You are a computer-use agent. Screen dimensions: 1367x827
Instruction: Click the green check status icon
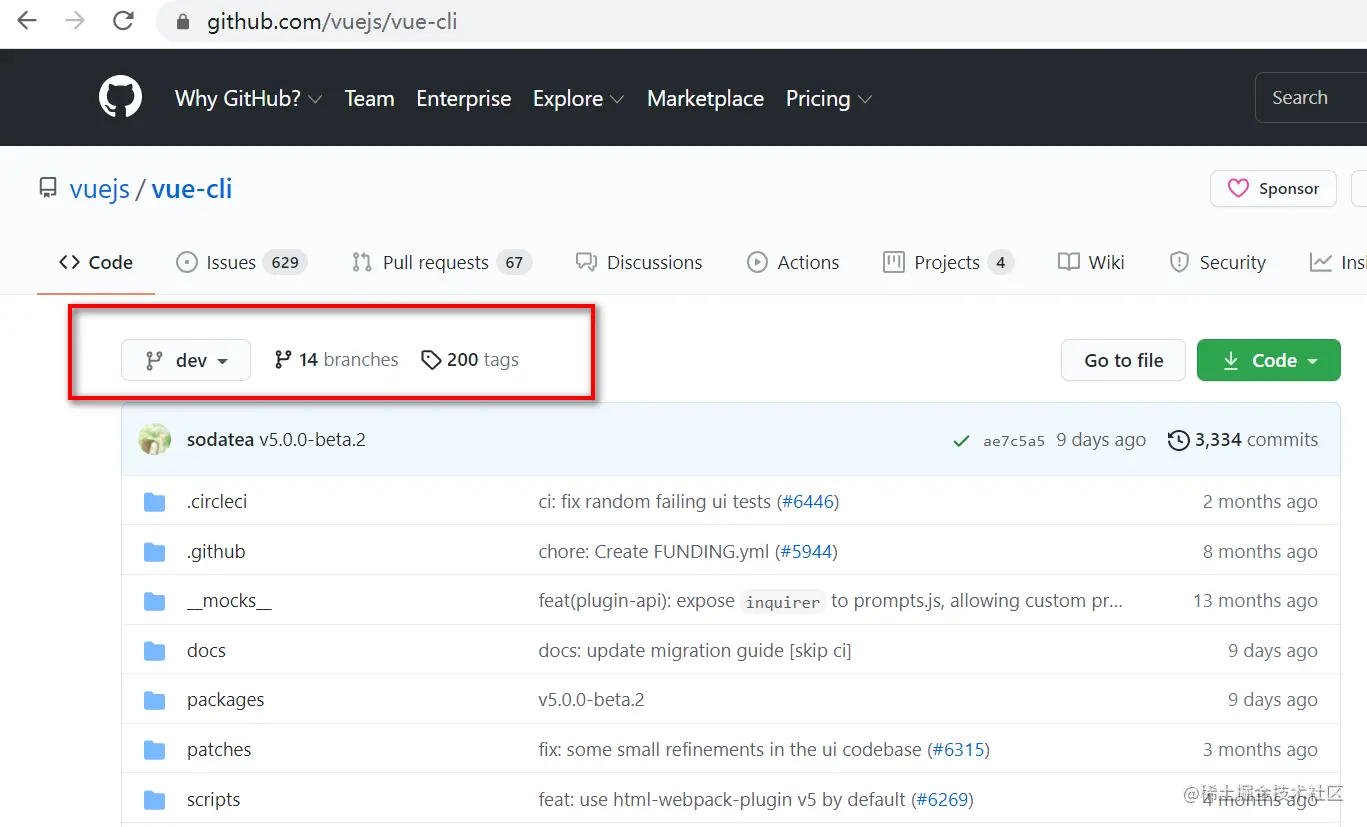(x=961, y=440)
